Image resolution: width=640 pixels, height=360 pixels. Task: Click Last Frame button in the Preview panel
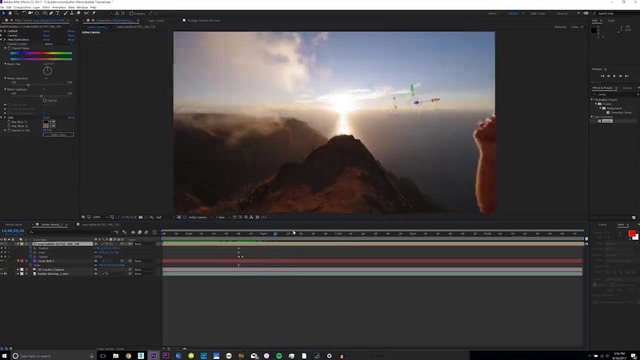coord(627,76)
